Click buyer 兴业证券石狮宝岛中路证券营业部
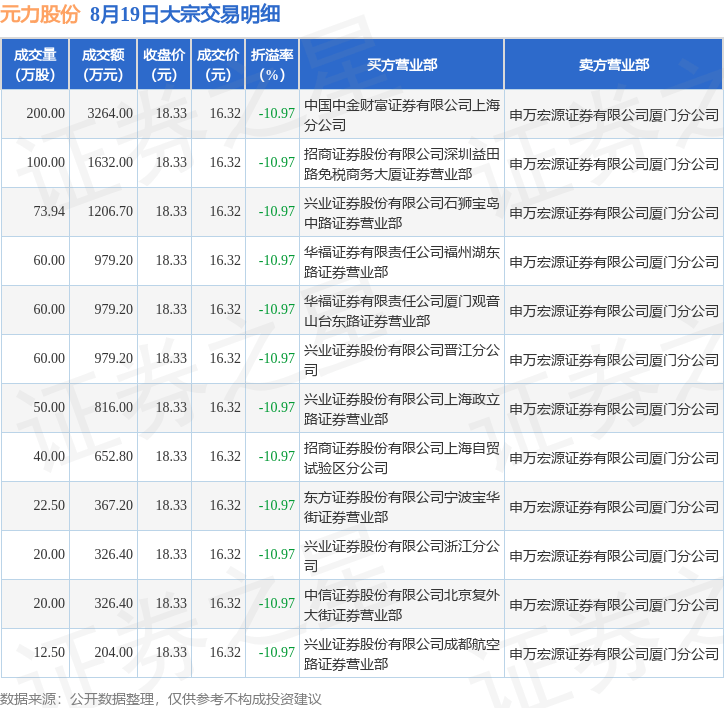Viewport: 724px width, 708px height. point(402,213)
